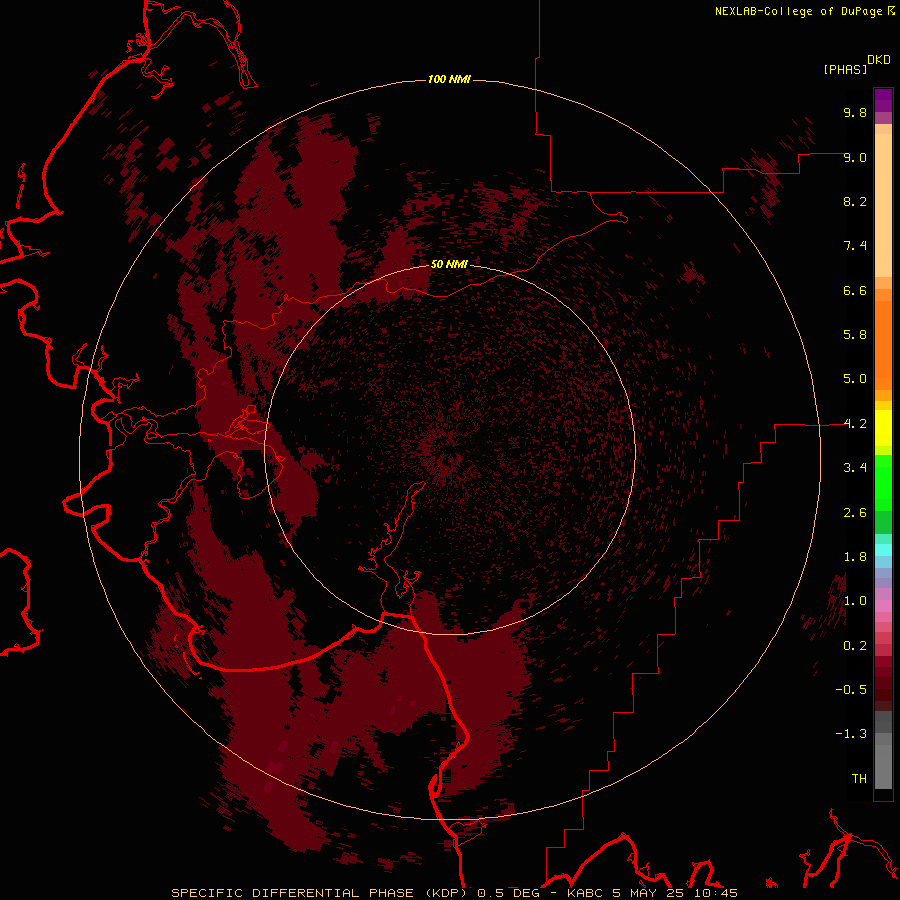Click the DKD unit label above the legend

click(879, 60)
